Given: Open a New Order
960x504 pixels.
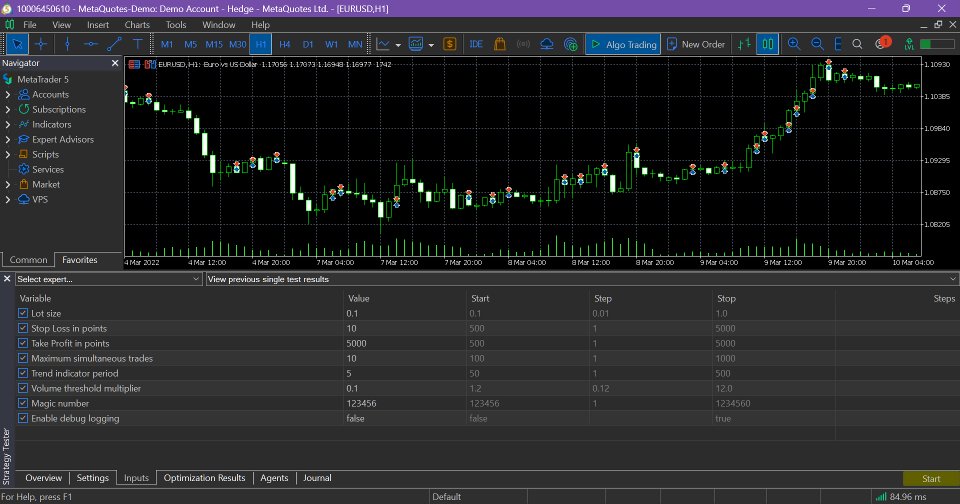Looking at the screenshot, I should [696, 44].
